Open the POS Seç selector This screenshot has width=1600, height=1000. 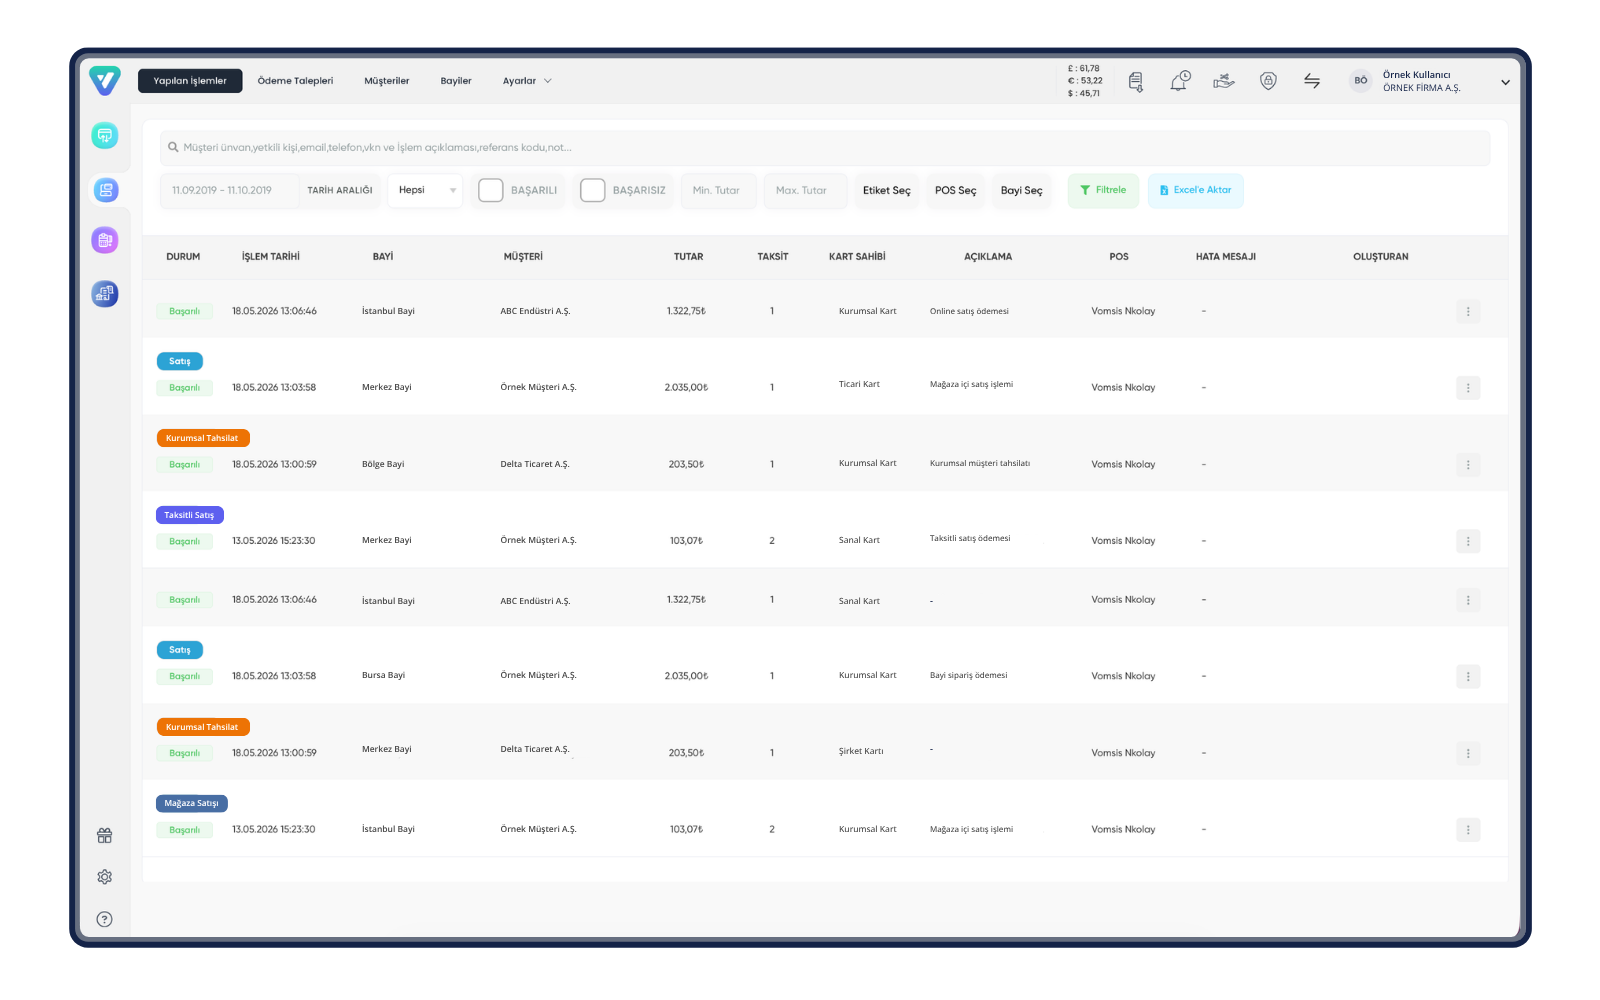pyautogui.click(x=955, y=190)
